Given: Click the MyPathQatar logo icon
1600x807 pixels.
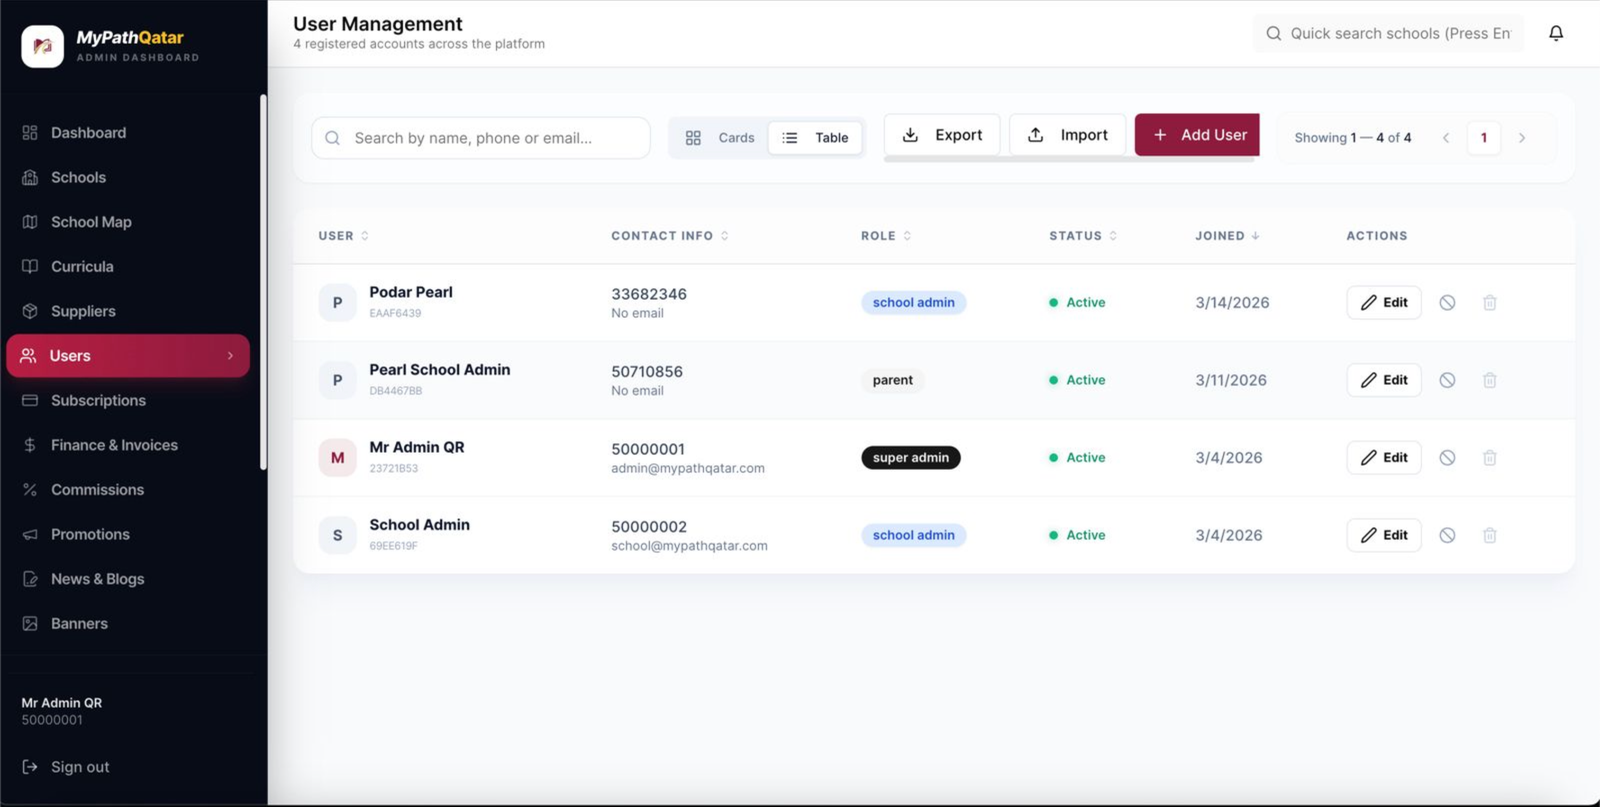Looking at the screenshot, I should 43,46.
